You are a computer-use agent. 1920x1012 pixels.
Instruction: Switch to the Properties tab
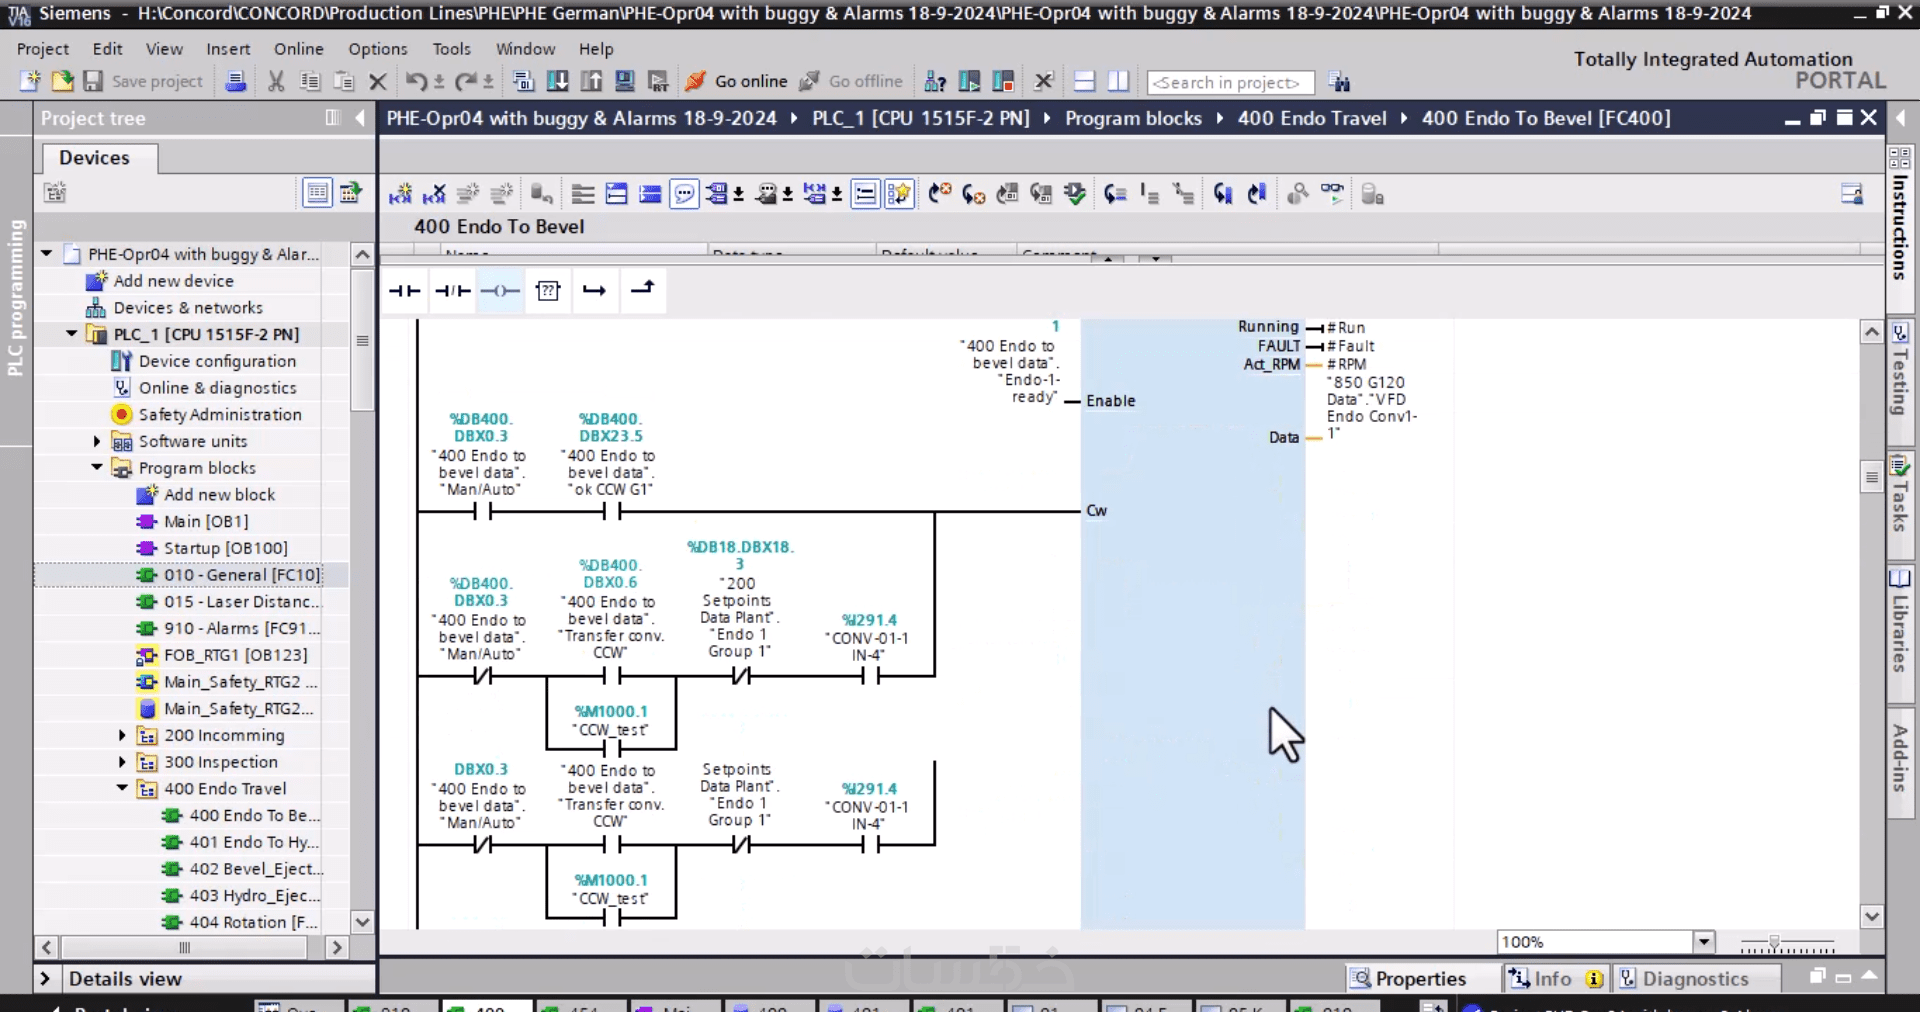[x=1409, y=979]
